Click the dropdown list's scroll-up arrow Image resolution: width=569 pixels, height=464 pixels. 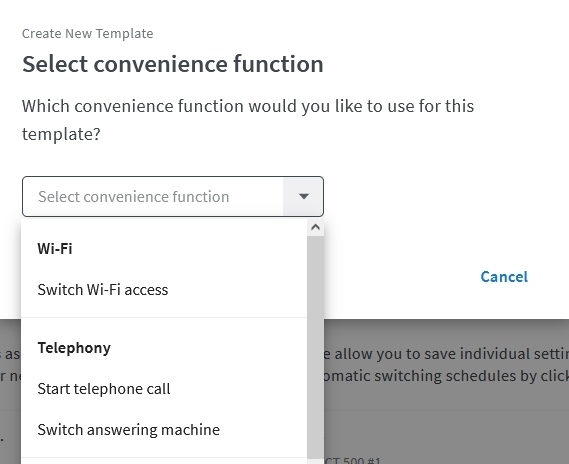coord(315,227)
